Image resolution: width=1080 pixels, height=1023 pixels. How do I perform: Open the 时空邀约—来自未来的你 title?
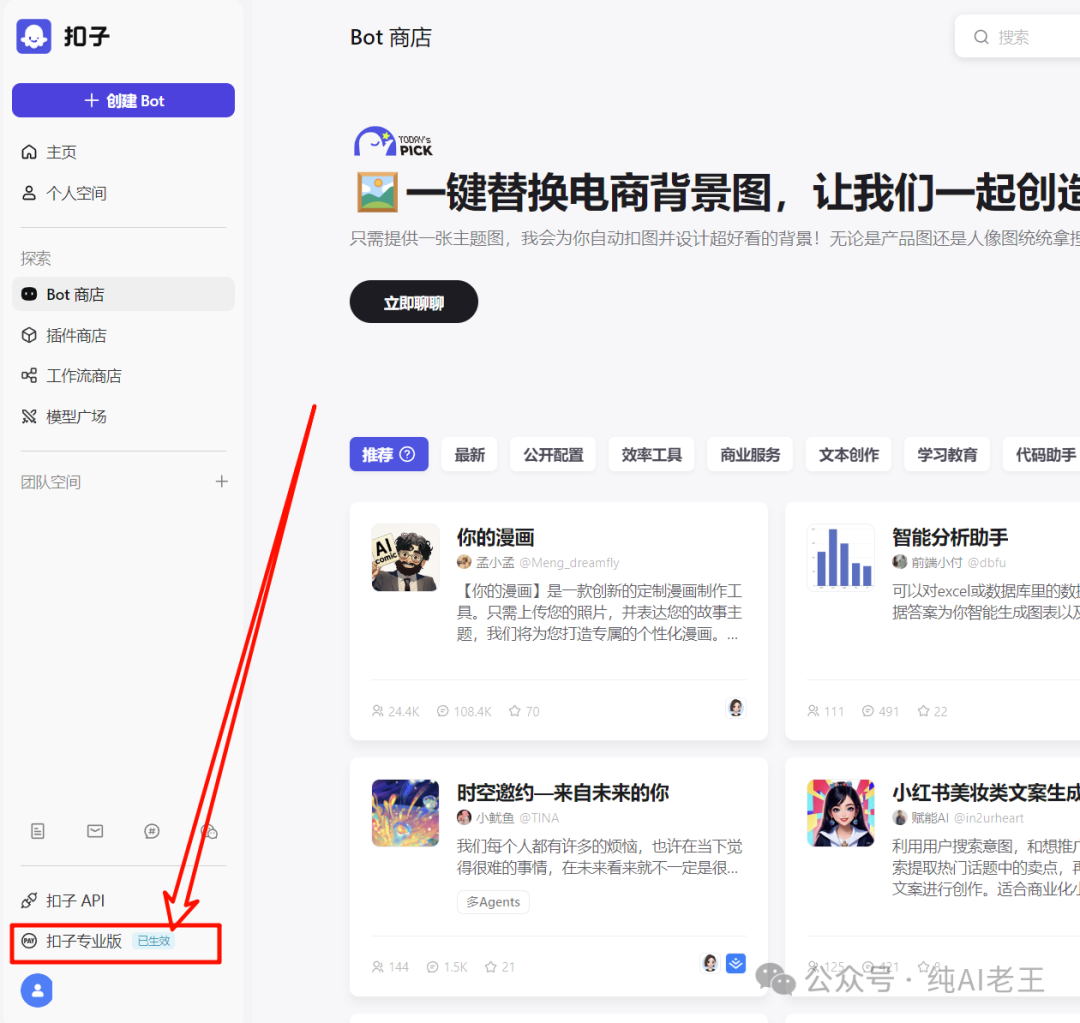pos(563,793)
